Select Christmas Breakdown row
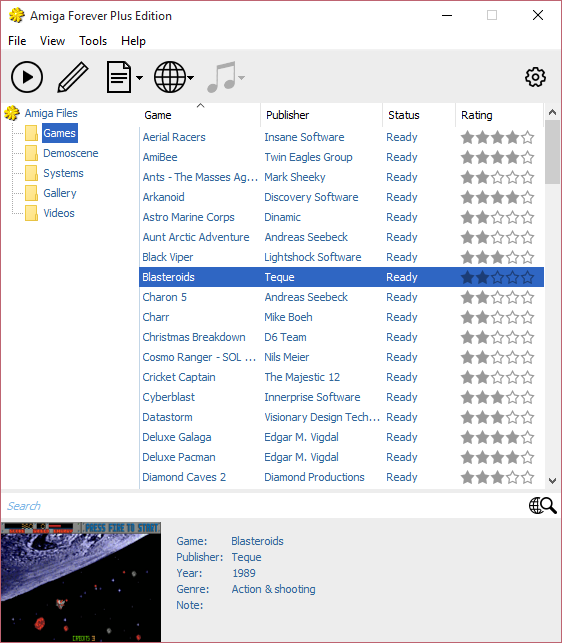Viewport: 562px width, 643px height. point(342,337)
